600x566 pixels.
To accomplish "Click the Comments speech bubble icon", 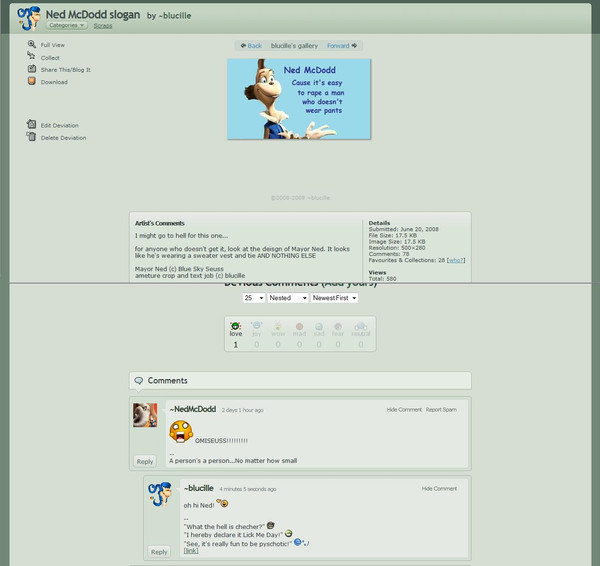I will [x=139, y=380].
